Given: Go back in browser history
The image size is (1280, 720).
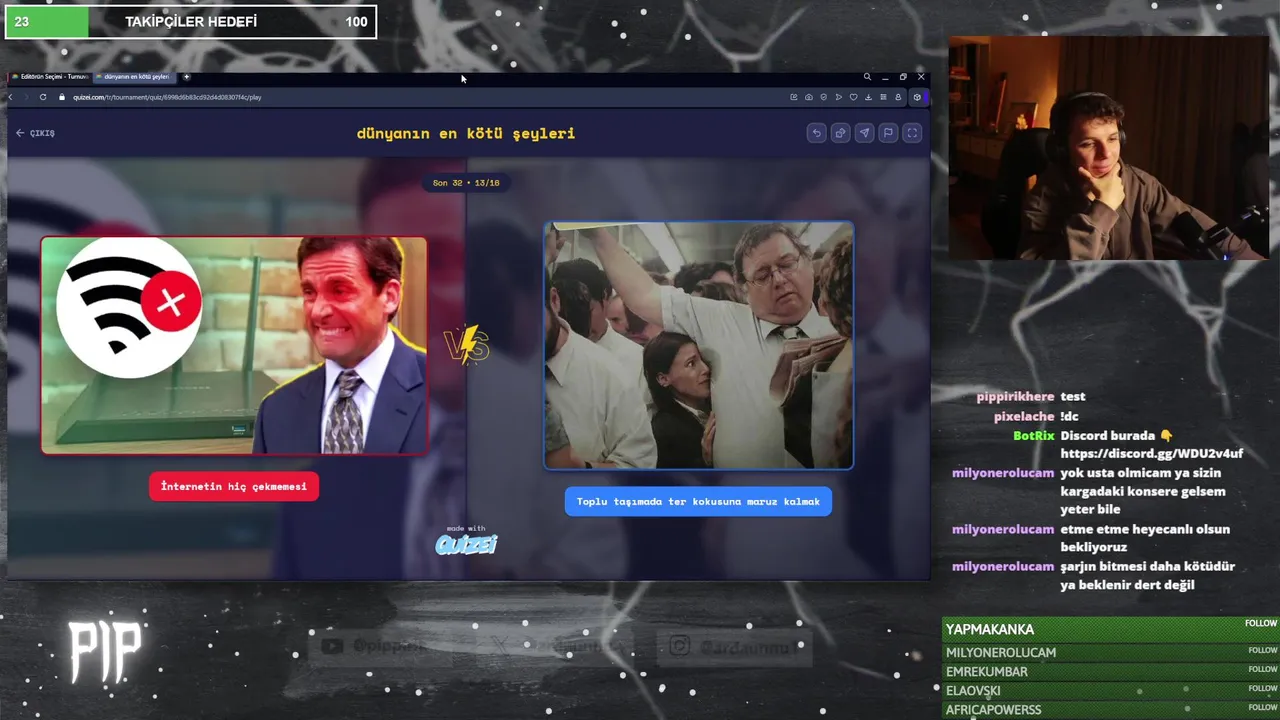Looking at the screenshot, I should [x=10, y=97].
